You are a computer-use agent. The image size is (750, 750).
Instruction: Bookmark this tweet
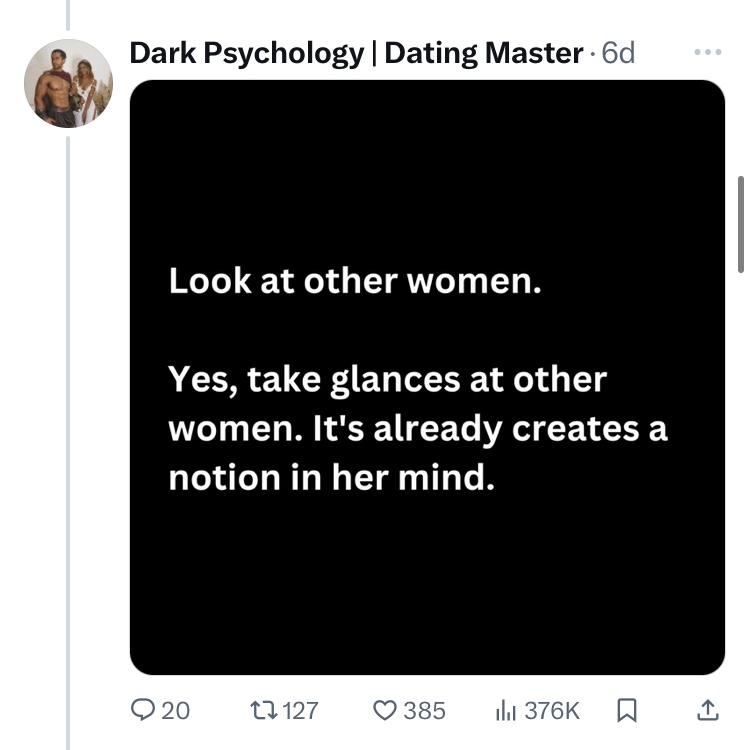627,710
